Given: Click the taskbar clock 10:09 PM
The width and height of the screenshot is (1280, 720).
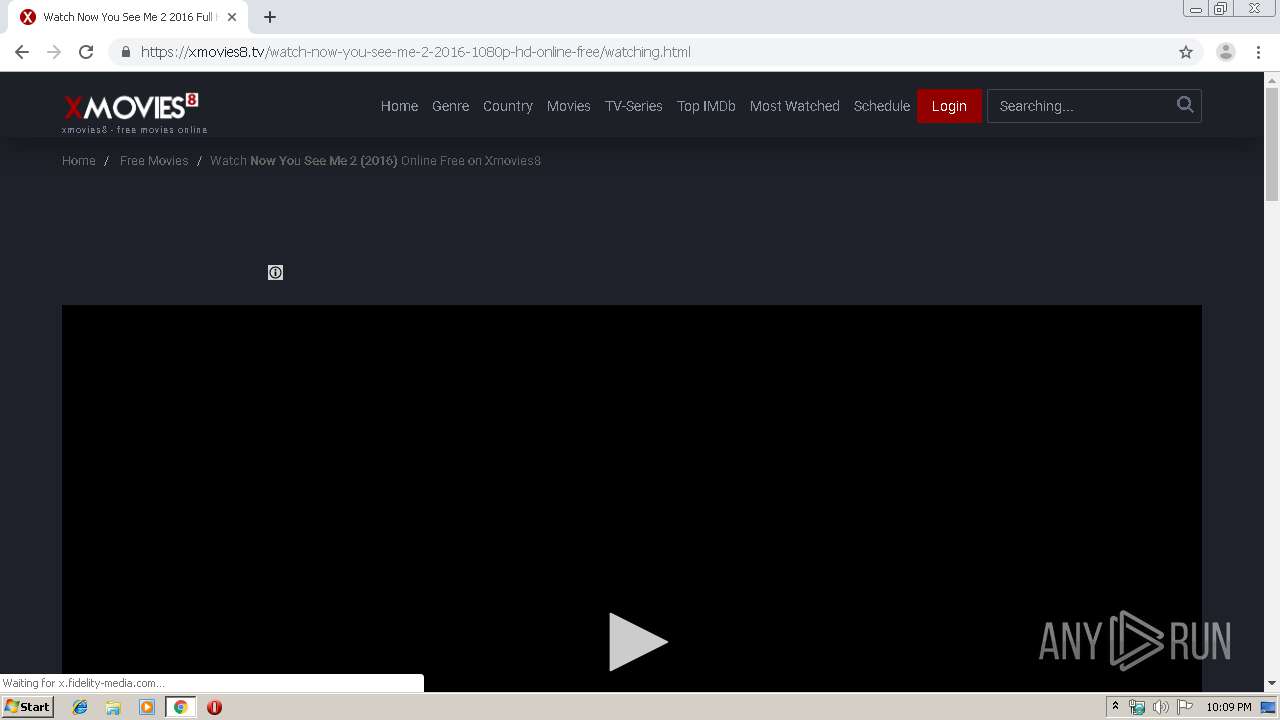Looking at the screenshot, I should (x=1229, y=707).
